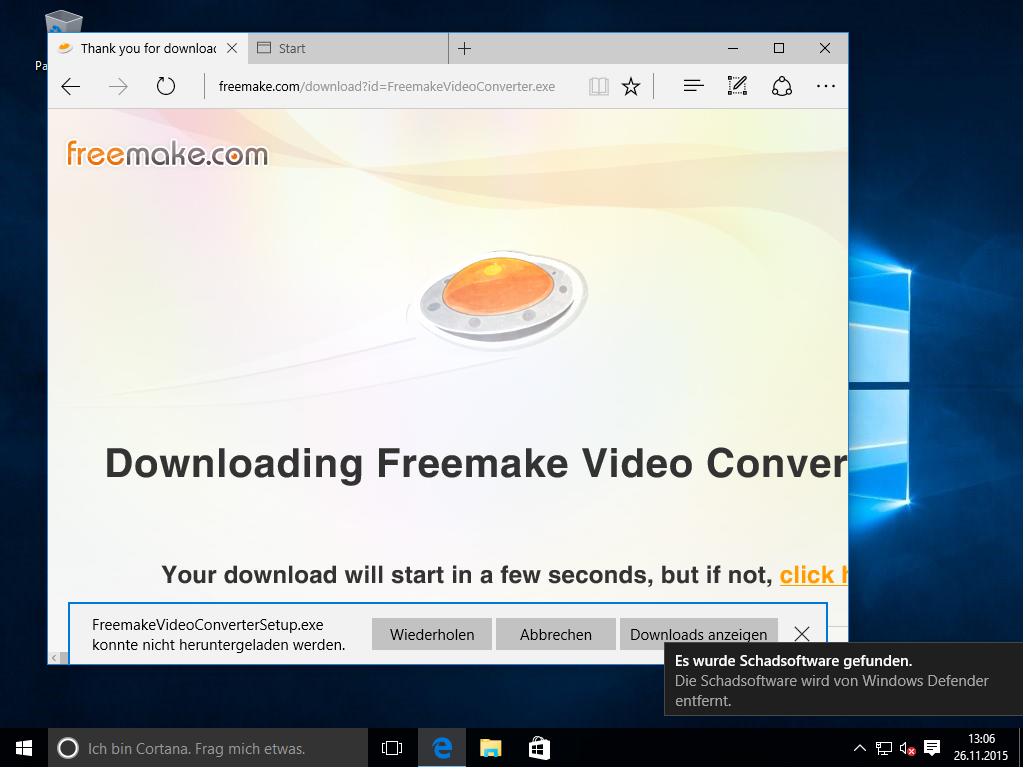1023x767 pixels.
Task: Click the Abbrechen button
Action: (x=556, y=635)
